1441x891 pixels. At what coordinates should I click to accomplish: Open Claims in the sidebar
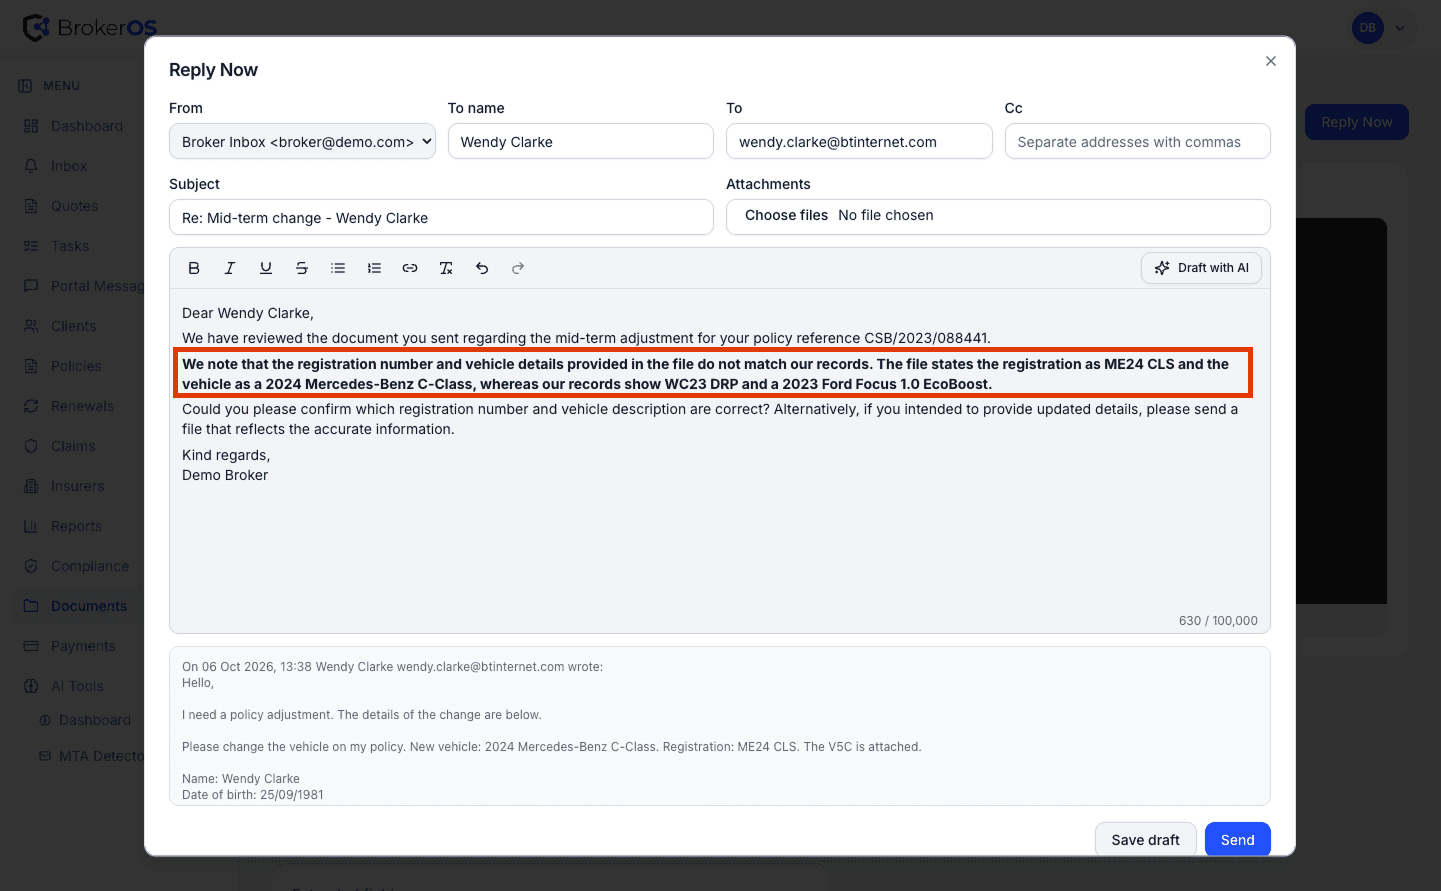pos(73,446)
